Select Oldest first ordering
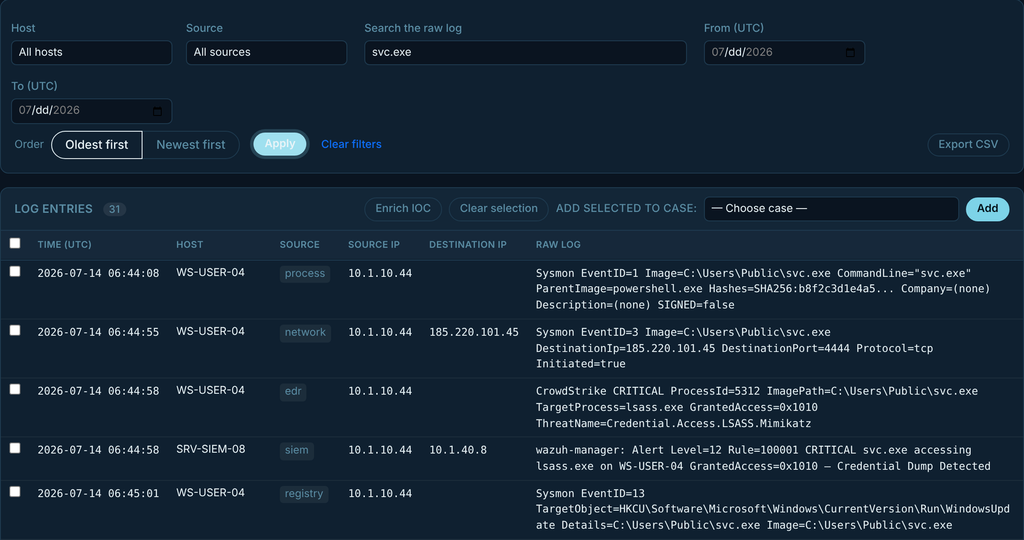 tap(97, 145)
